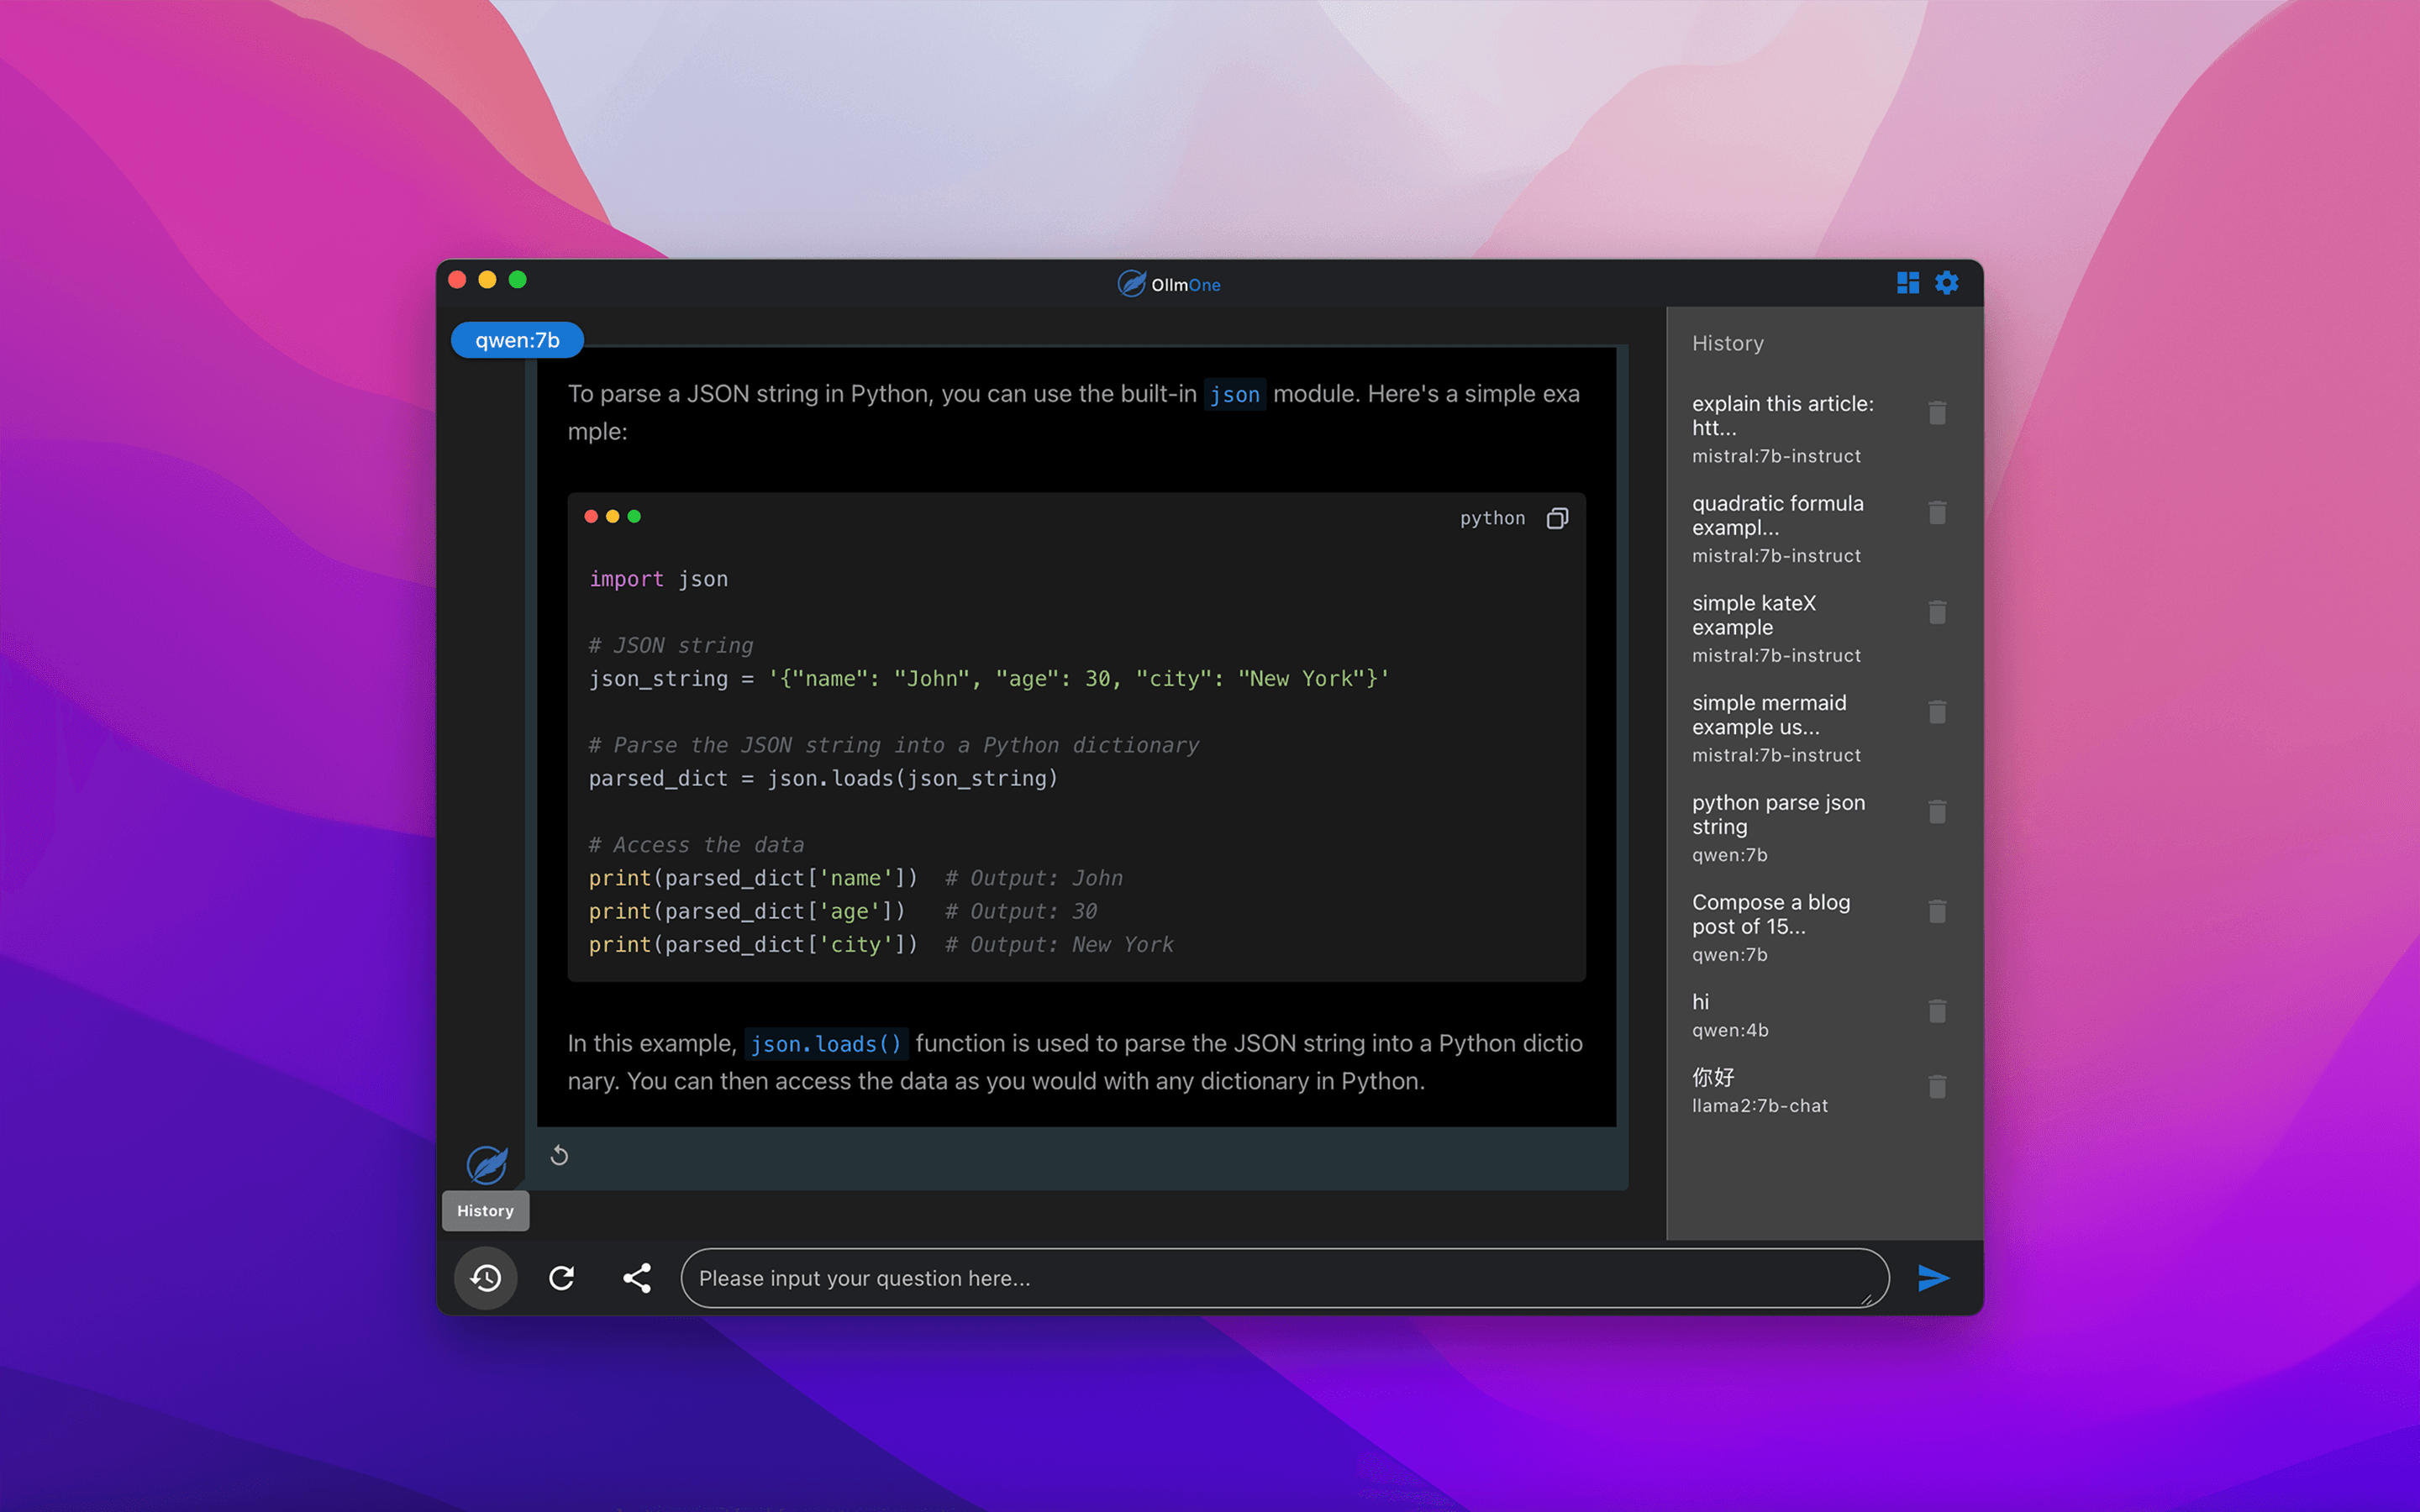
Task: Delete the 'quadratic formula exampl...' history entry
Action: coord(1937,513)
